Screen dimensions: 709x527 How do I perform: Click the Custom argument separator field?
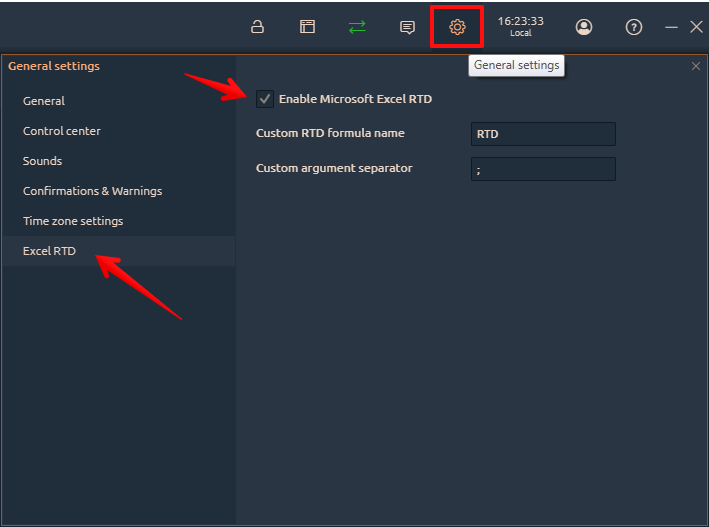point(543,169)
